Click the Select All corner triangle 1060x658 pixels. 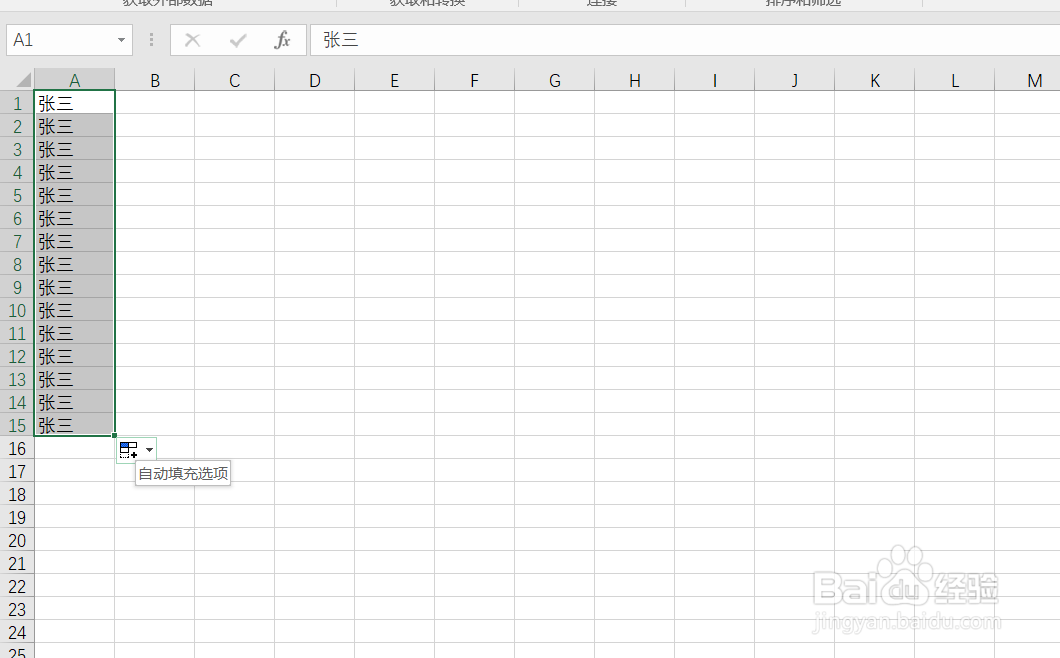pyautogui.click(x=23, y=80)
